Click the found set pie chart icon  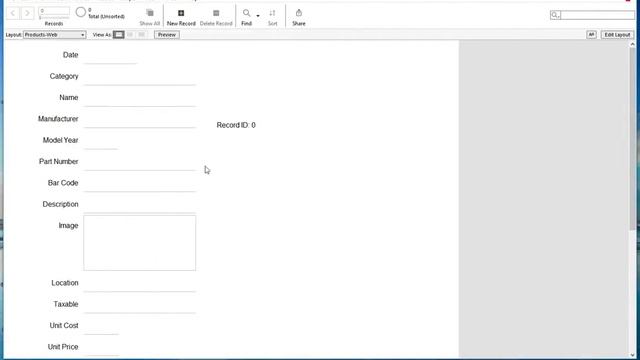[81, 13]
